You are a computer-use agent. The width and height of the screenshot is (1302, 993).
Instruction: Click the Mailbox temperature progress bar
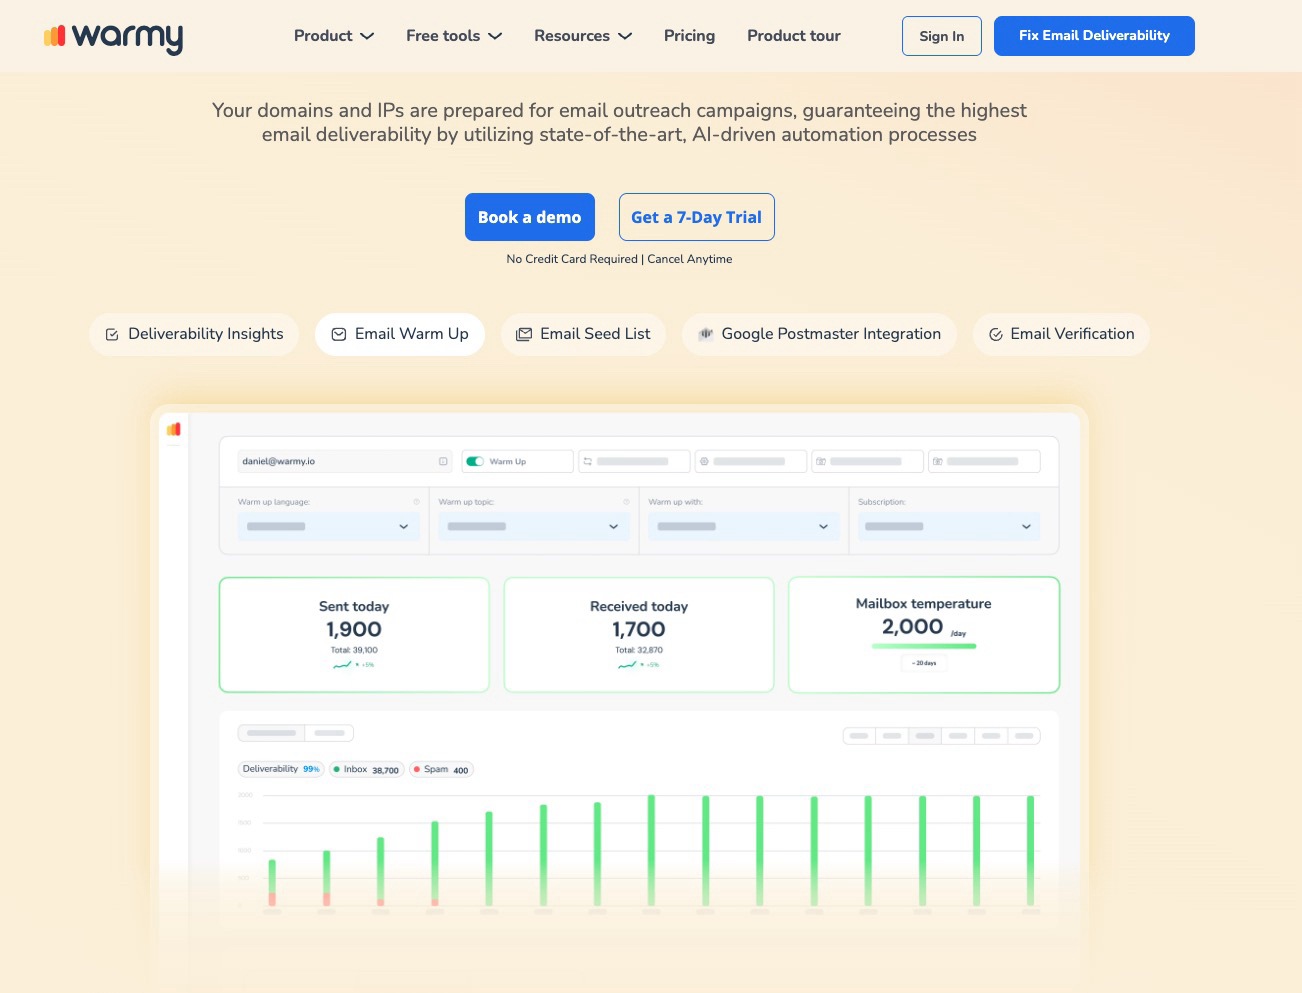pyautogui.click(x=923, y=647)
